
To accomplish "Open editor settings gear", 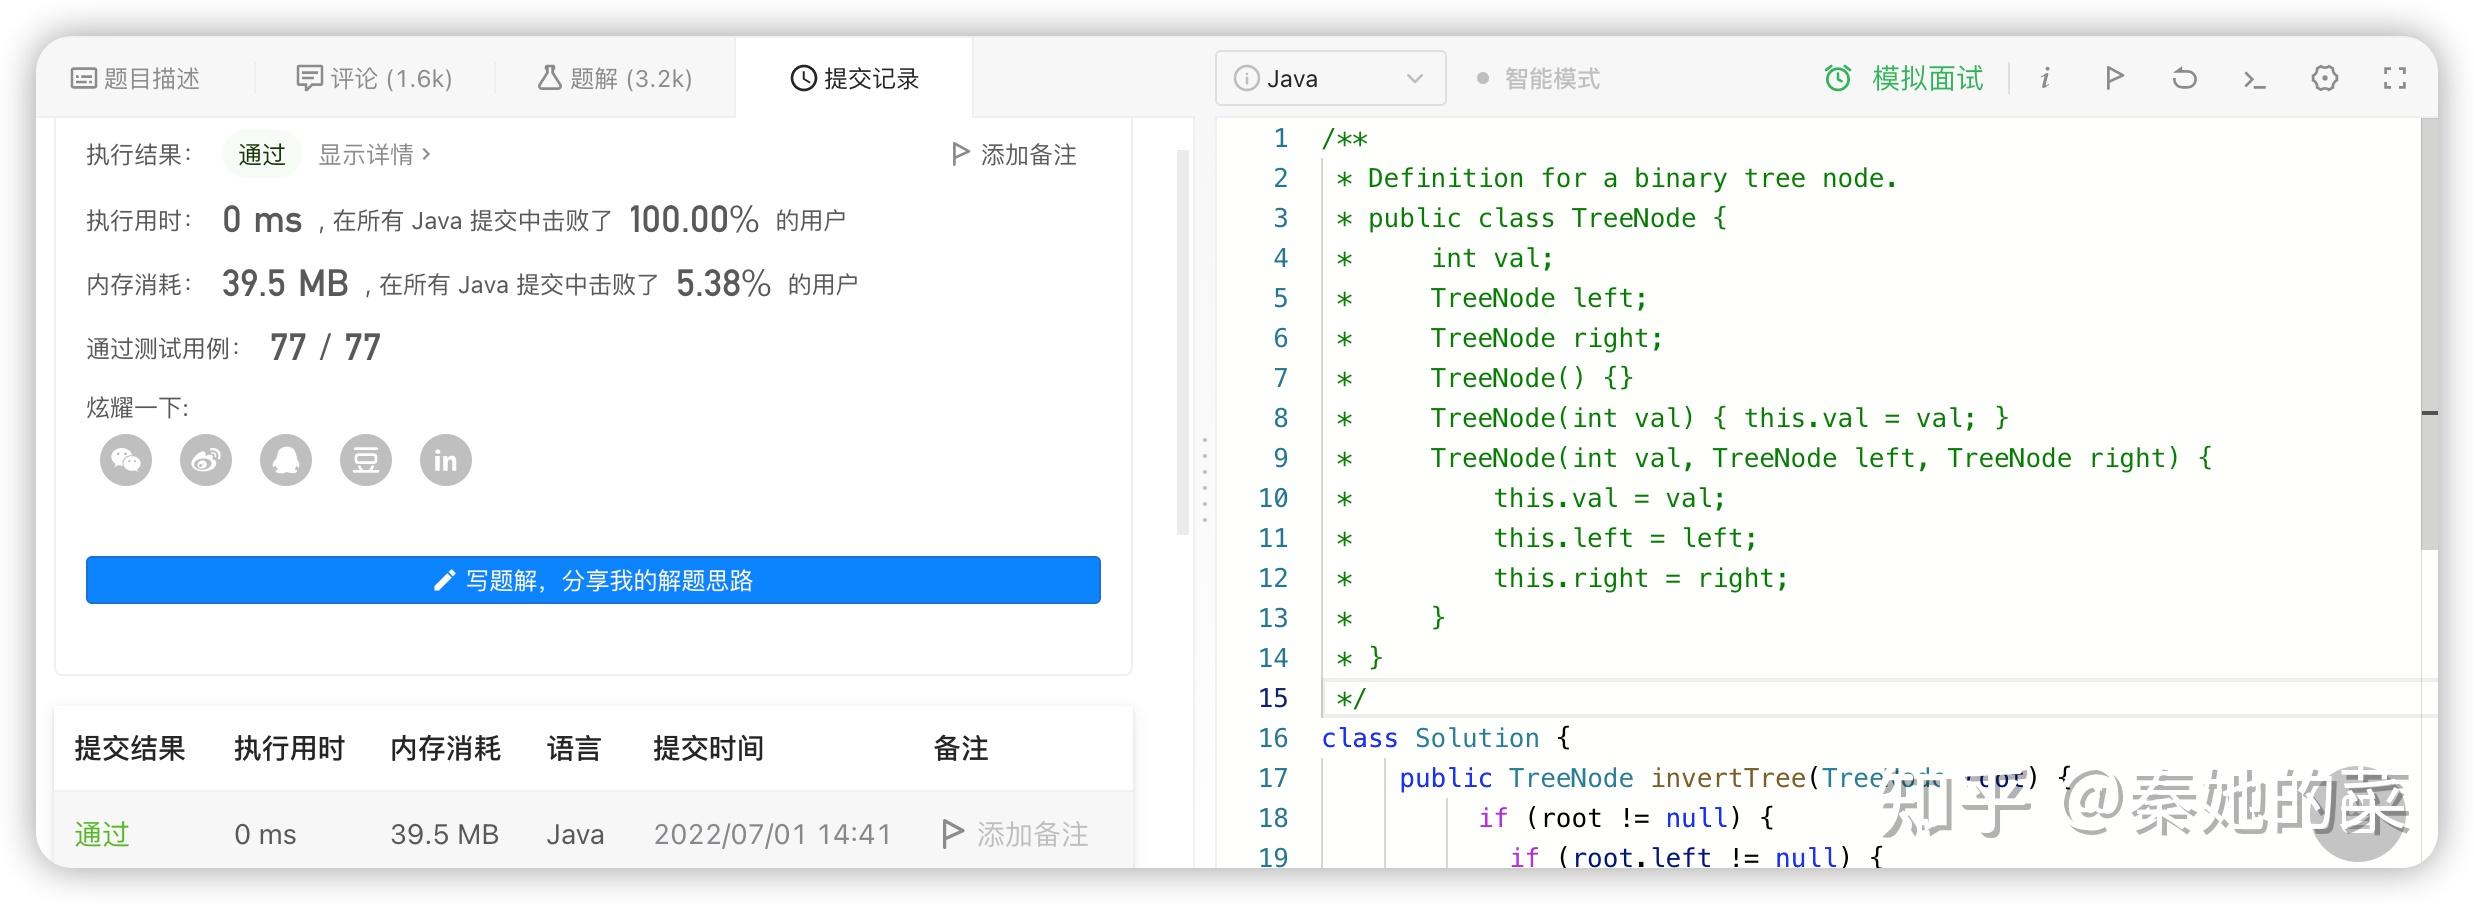I will pos(2325,78).
